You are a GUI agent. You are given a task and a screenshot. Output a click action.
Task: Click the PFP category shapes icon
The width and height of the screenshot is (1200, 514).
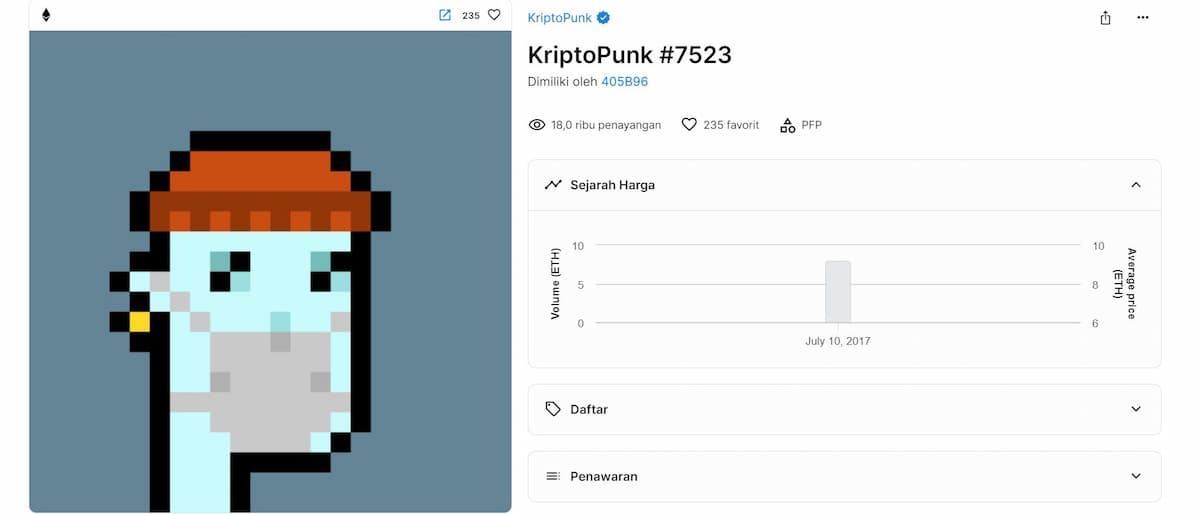(x=787, y=125)
